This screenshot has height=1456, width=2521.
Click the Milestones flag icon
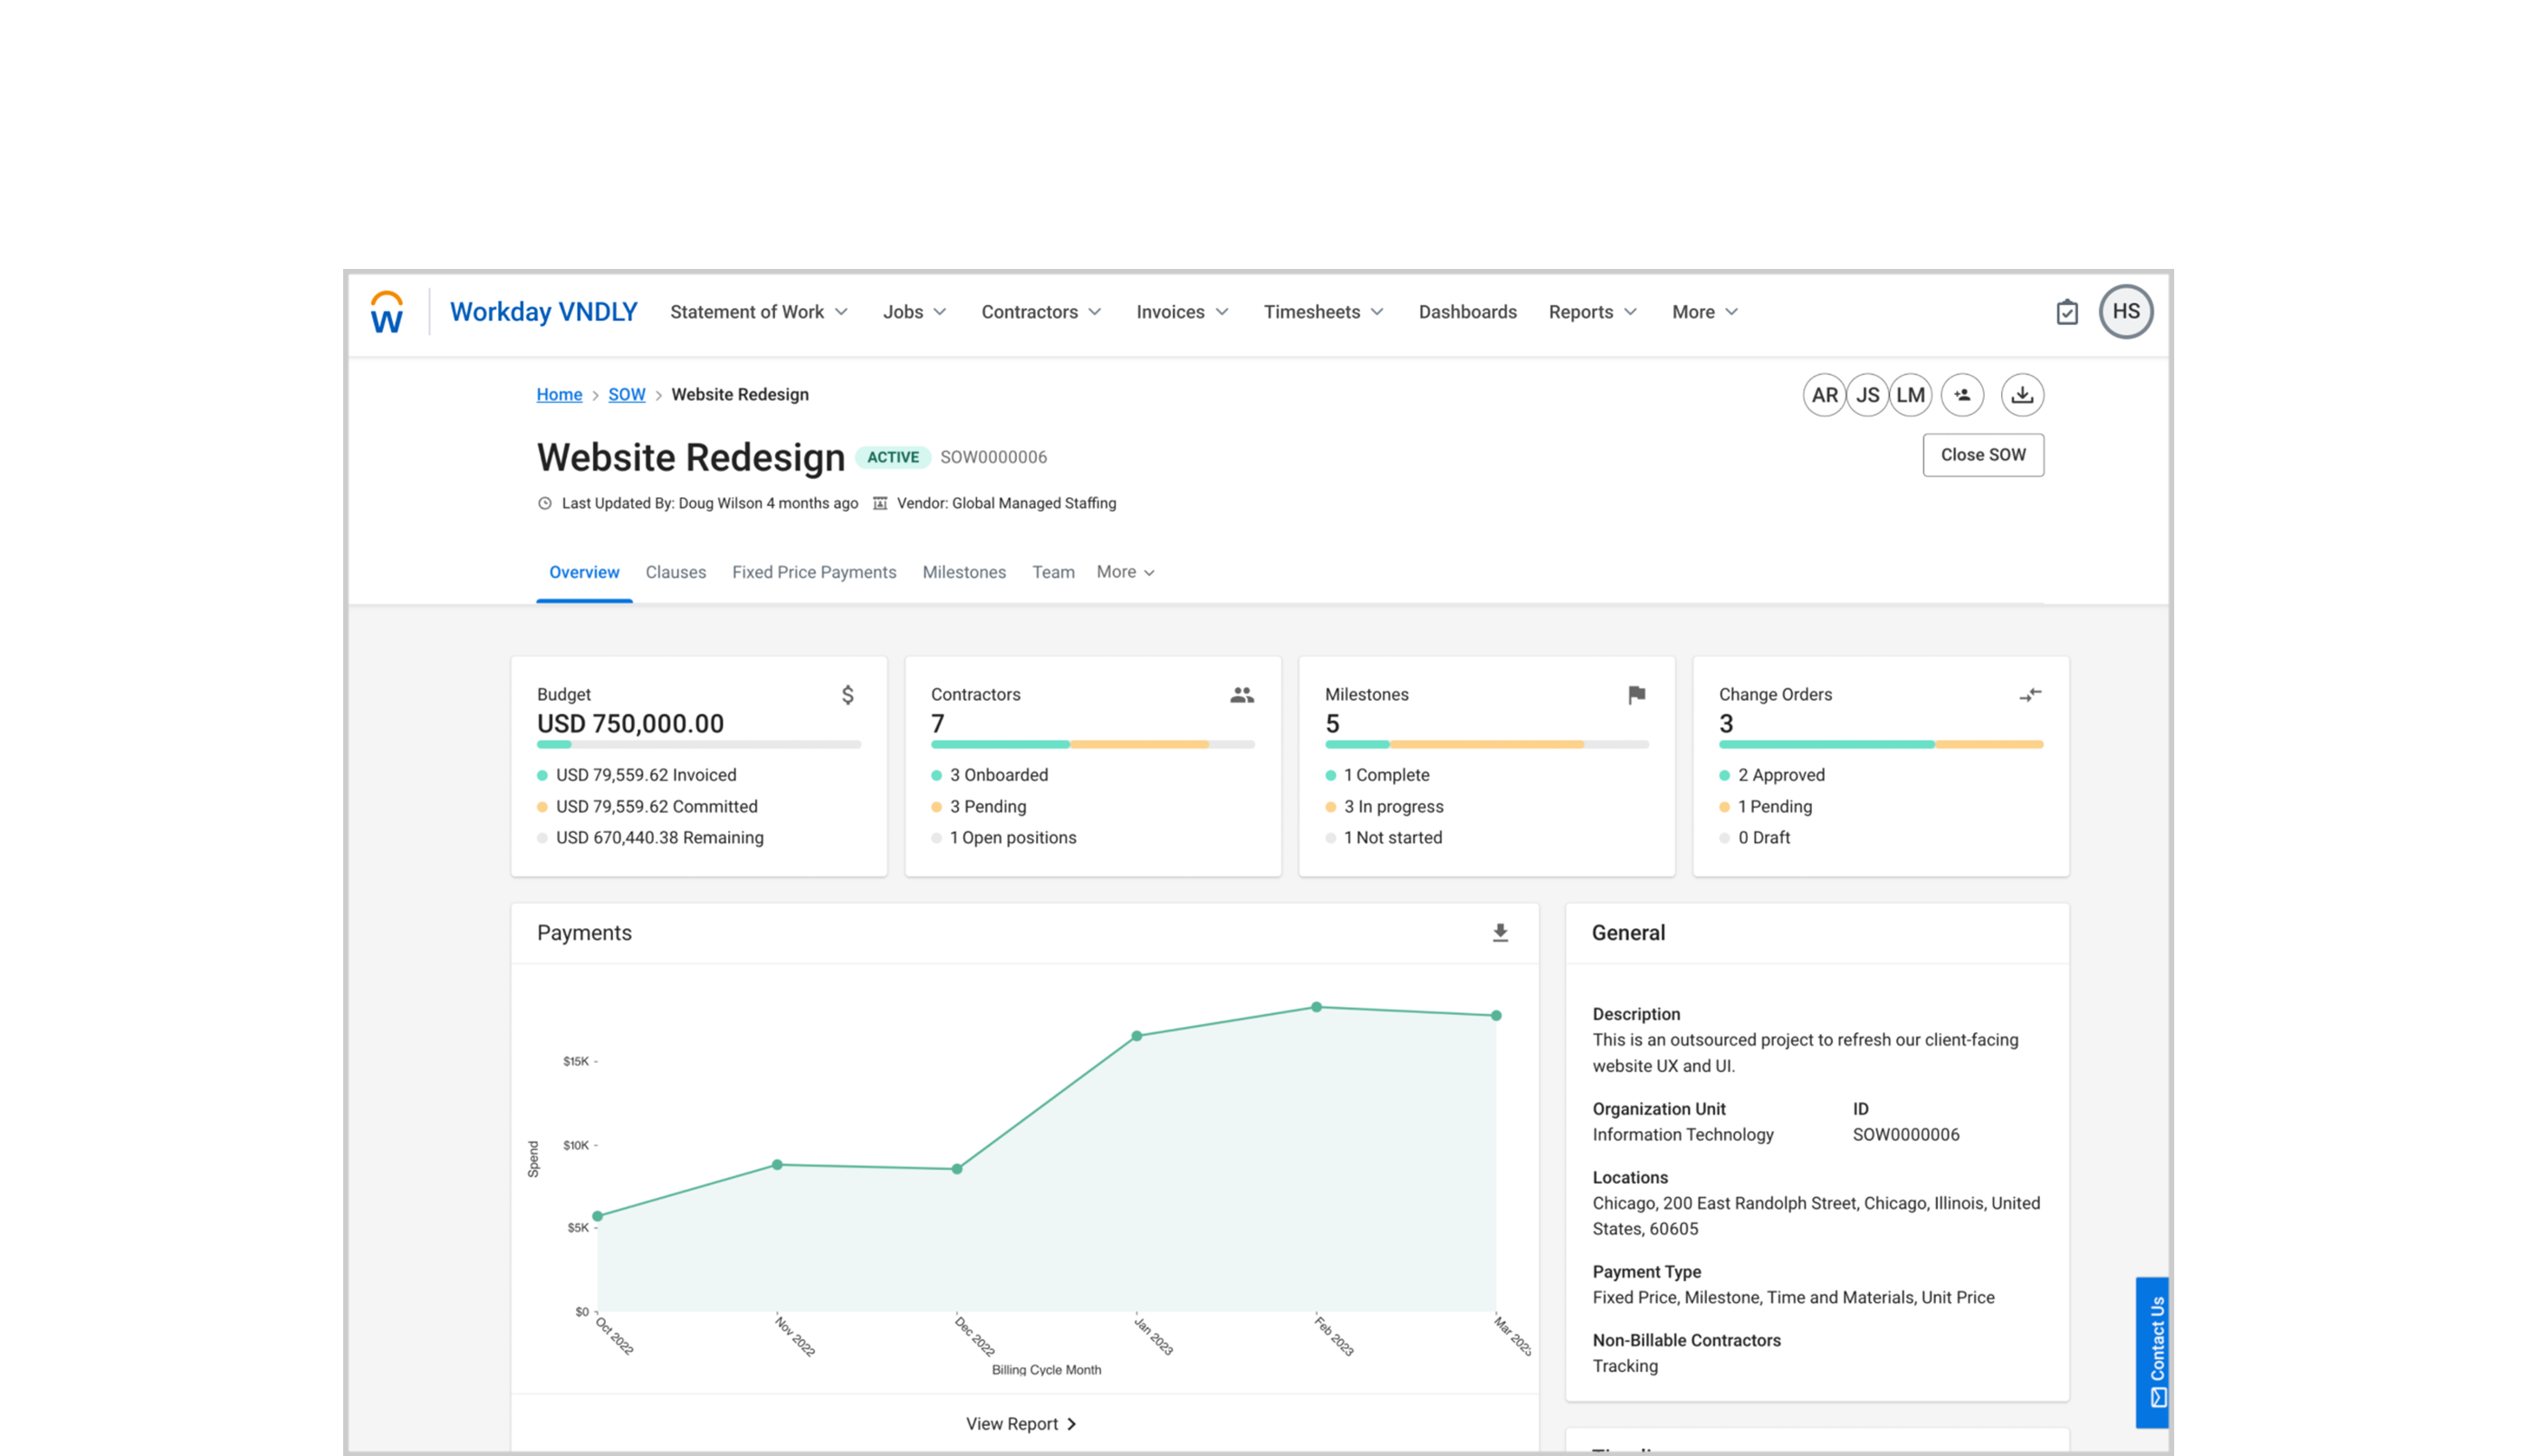(x=1636, y=694)
